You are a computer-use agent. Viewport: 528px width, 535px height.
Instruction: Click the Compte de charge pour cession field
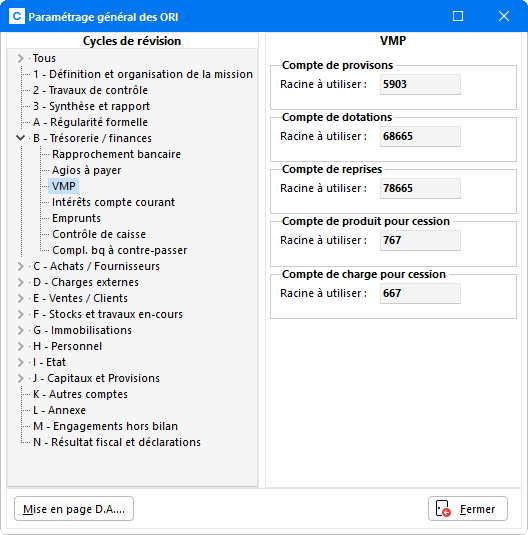pyautogui.click(x=420, y=293)
